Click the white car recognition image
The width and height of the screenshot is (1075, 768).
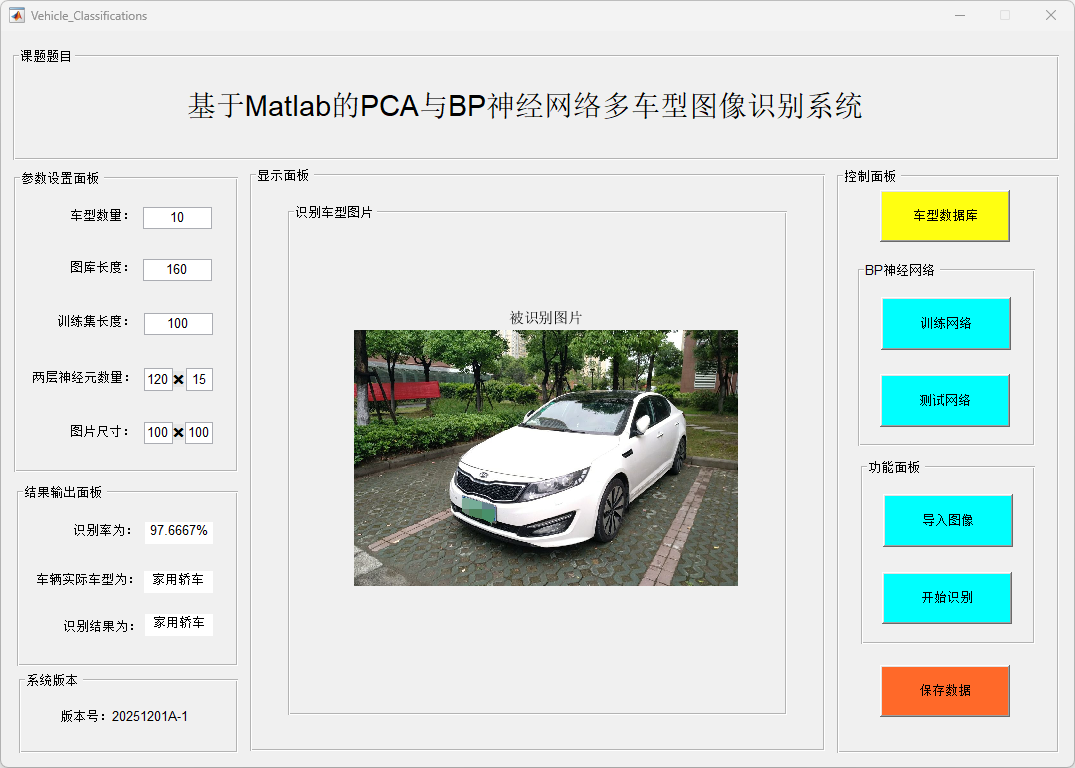coord(545,458)
